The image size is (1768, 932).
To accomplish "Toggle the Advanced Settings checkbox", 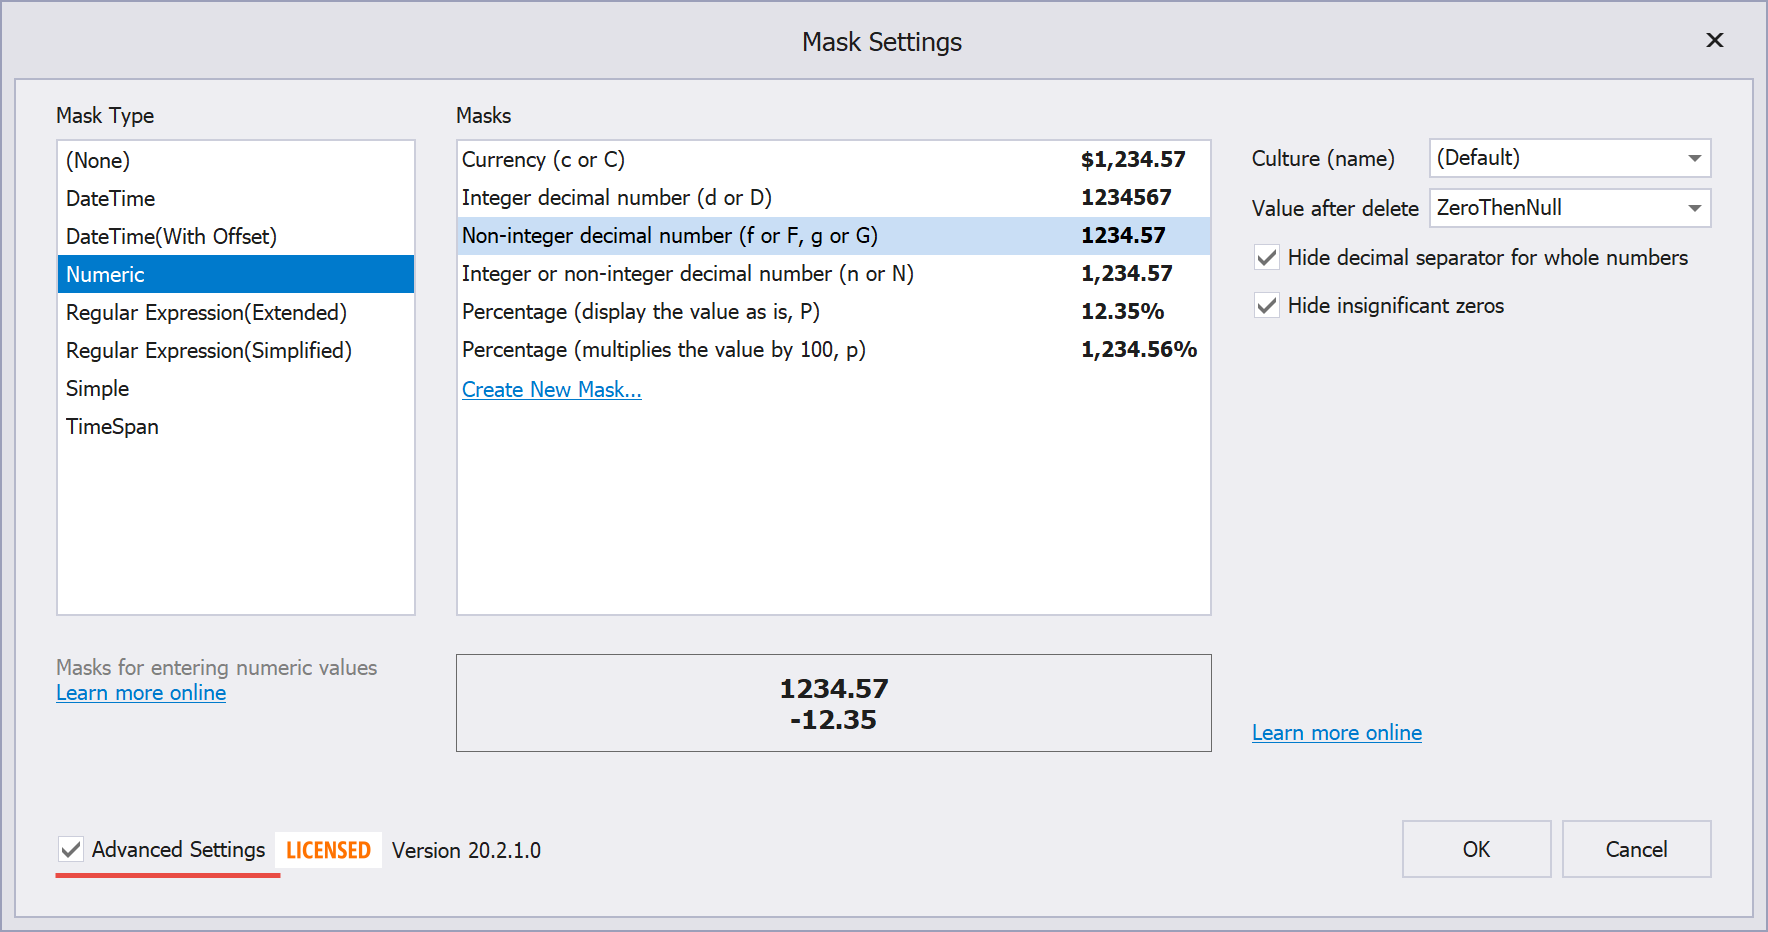I will point(71,850).
